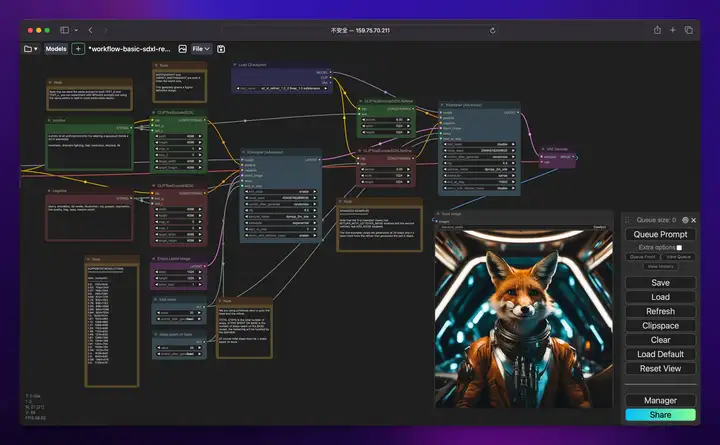The width and height of the screenshot is (720, 445).
Task: Open Clipspace from the menu panel
Action: tap(660, 326)
